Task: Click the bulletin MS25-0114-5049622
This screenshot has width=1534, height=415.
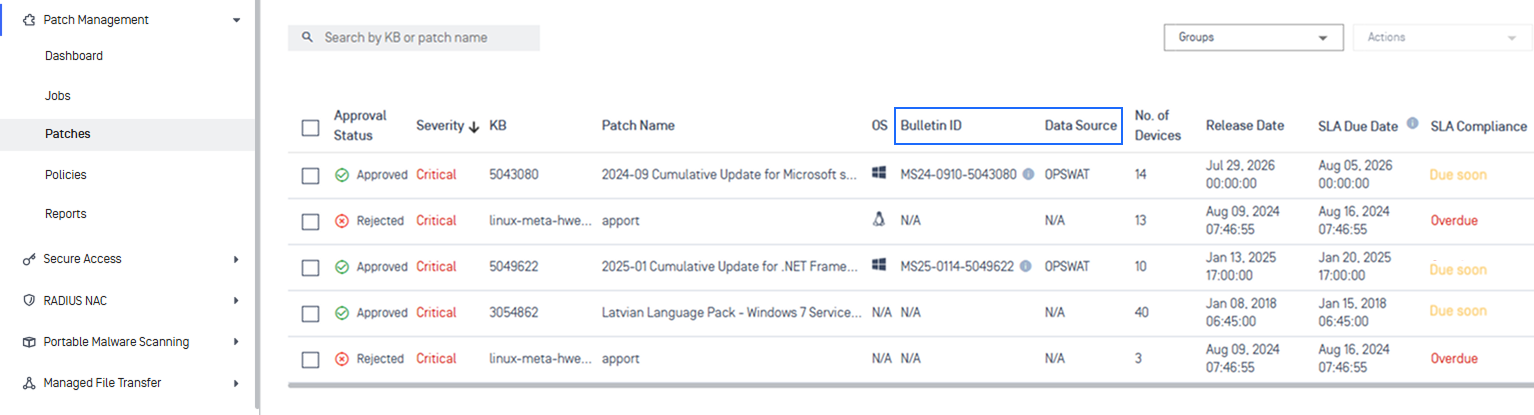Action: (957, 266)
